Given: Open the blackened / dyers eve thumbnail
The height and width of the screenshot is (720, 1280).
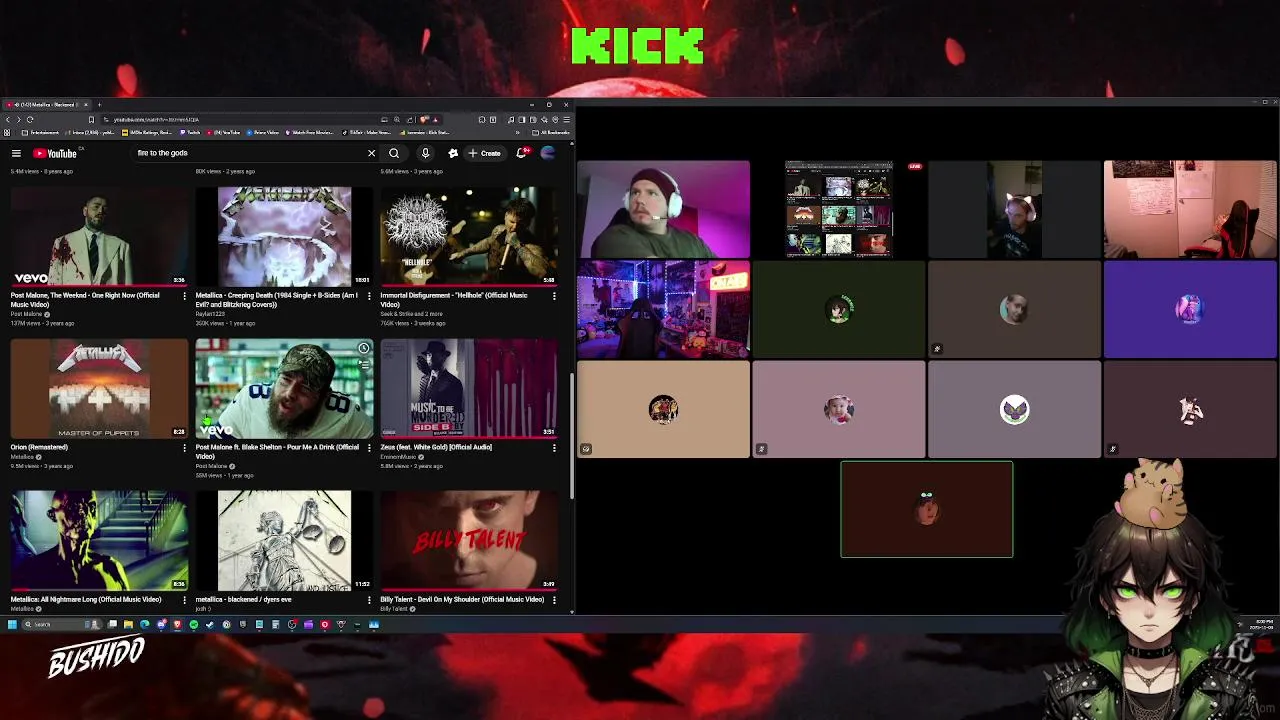Looking at the screenshot, I should [284, 540].
